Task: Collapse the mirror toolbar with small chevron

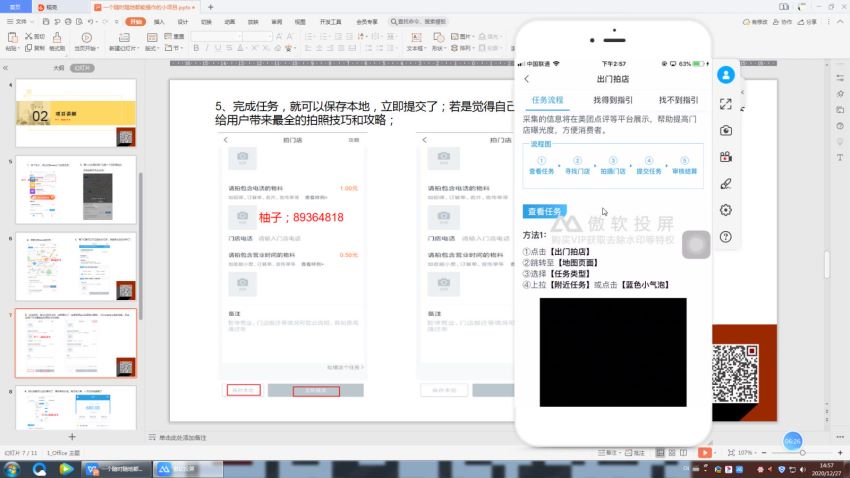Action: [x=742, y=92]
